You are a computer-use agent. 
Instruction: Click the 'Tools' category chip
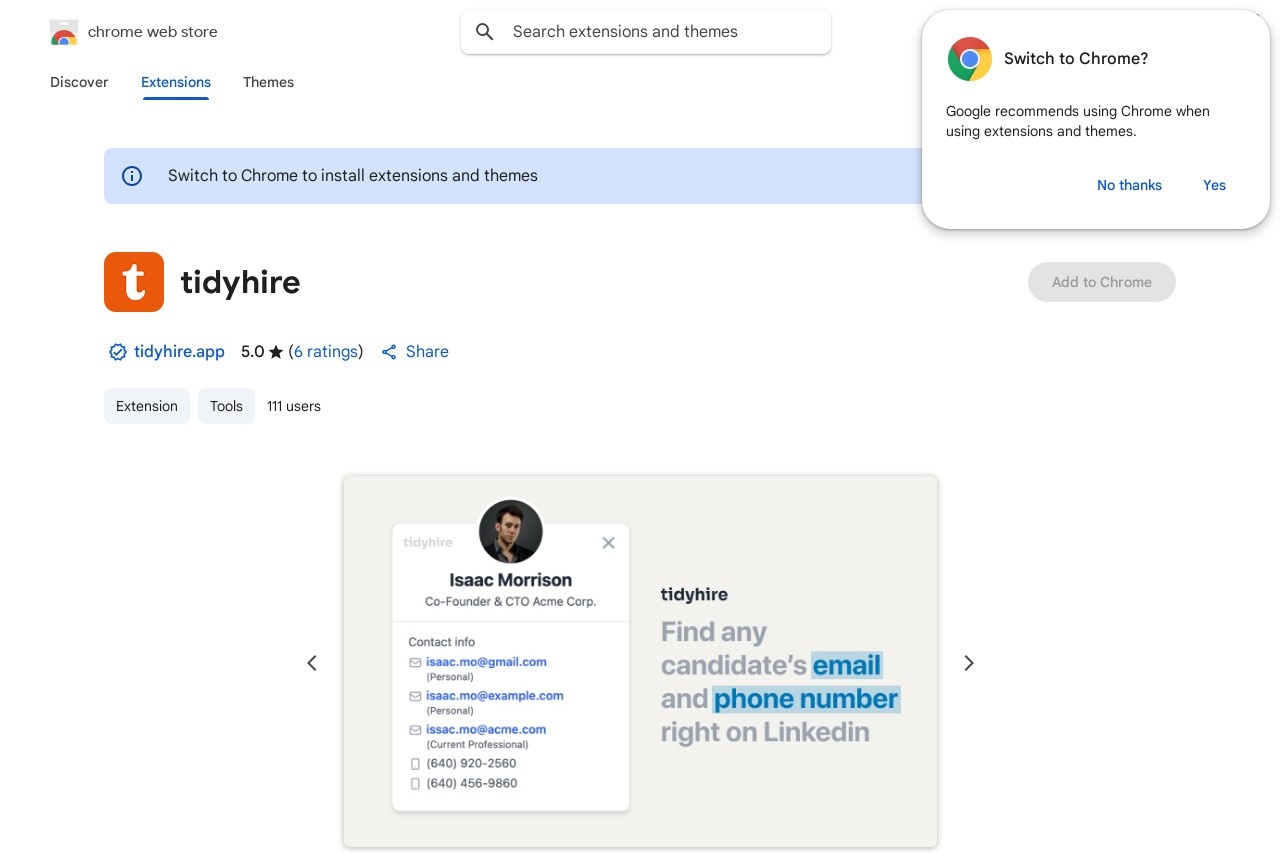(226, 406)
